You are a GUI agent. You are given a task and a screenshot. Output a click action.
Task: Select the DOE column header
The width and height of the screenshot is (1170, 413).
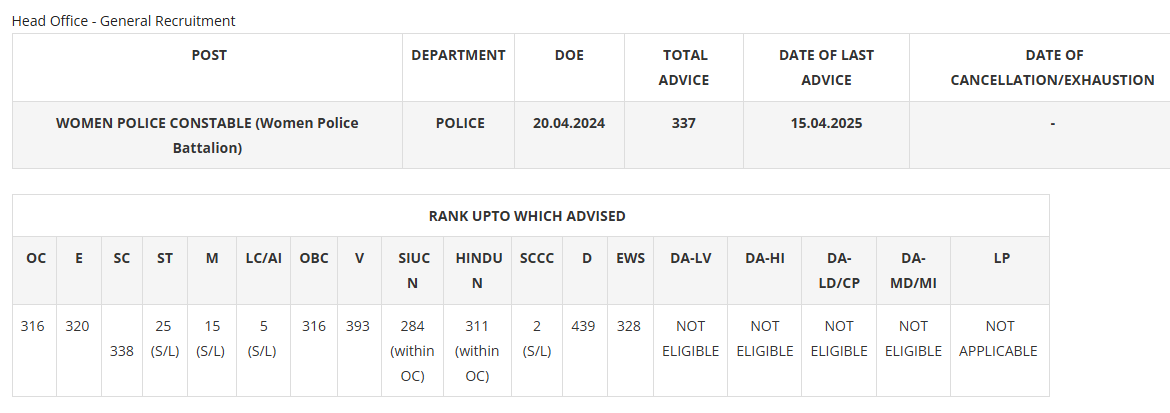569,56
